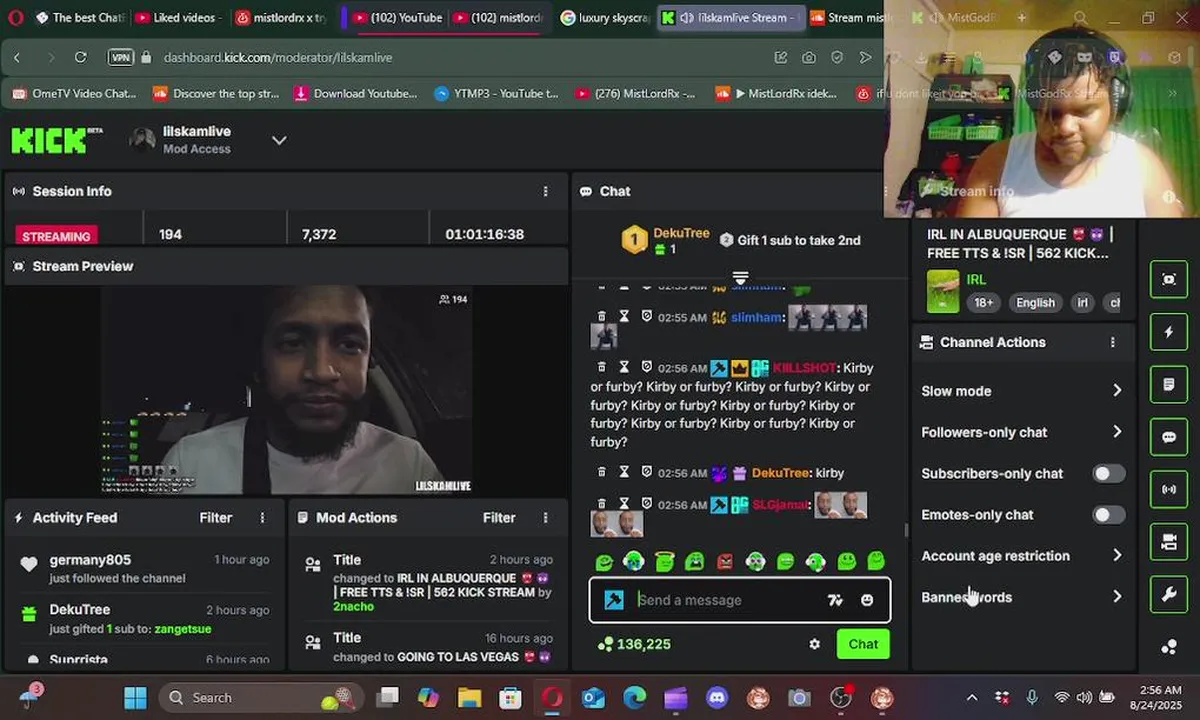Open Mod Actions Filter
The width and height of the screenshot is (1200, 720).
pyautogui.click(x=499, y=518)
